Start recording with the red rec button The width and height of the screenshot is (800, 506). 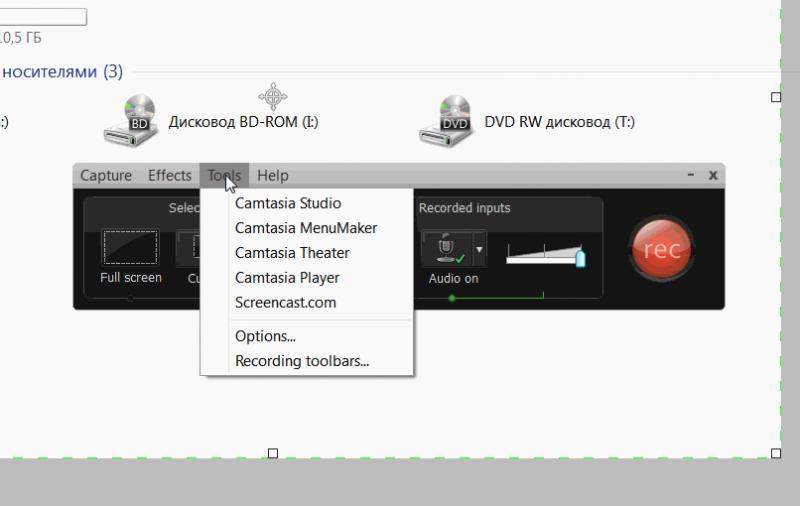[x=662, y=249]
